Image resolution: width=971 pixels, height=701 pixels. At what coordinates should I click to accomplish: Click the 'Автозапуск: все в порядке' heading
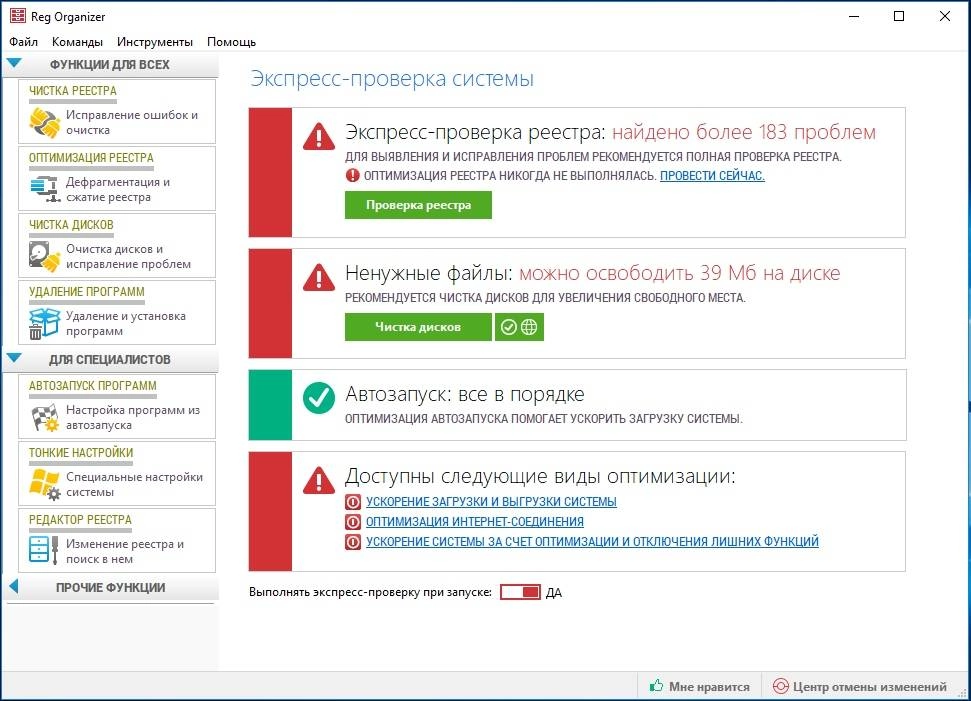tap(464, 394)
